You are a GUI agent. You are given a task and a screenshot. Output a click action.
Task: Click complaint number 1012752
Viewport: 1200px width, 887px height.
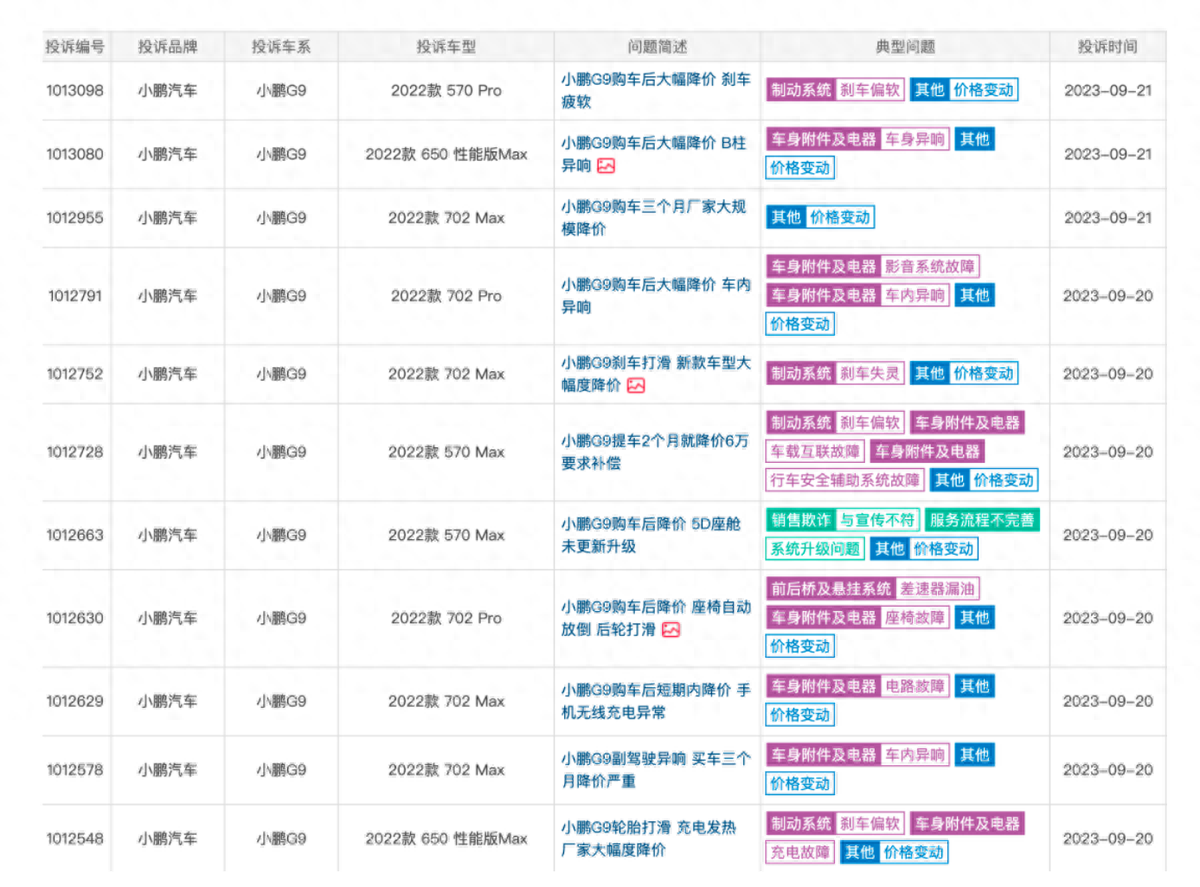click(x=75, y=374)
